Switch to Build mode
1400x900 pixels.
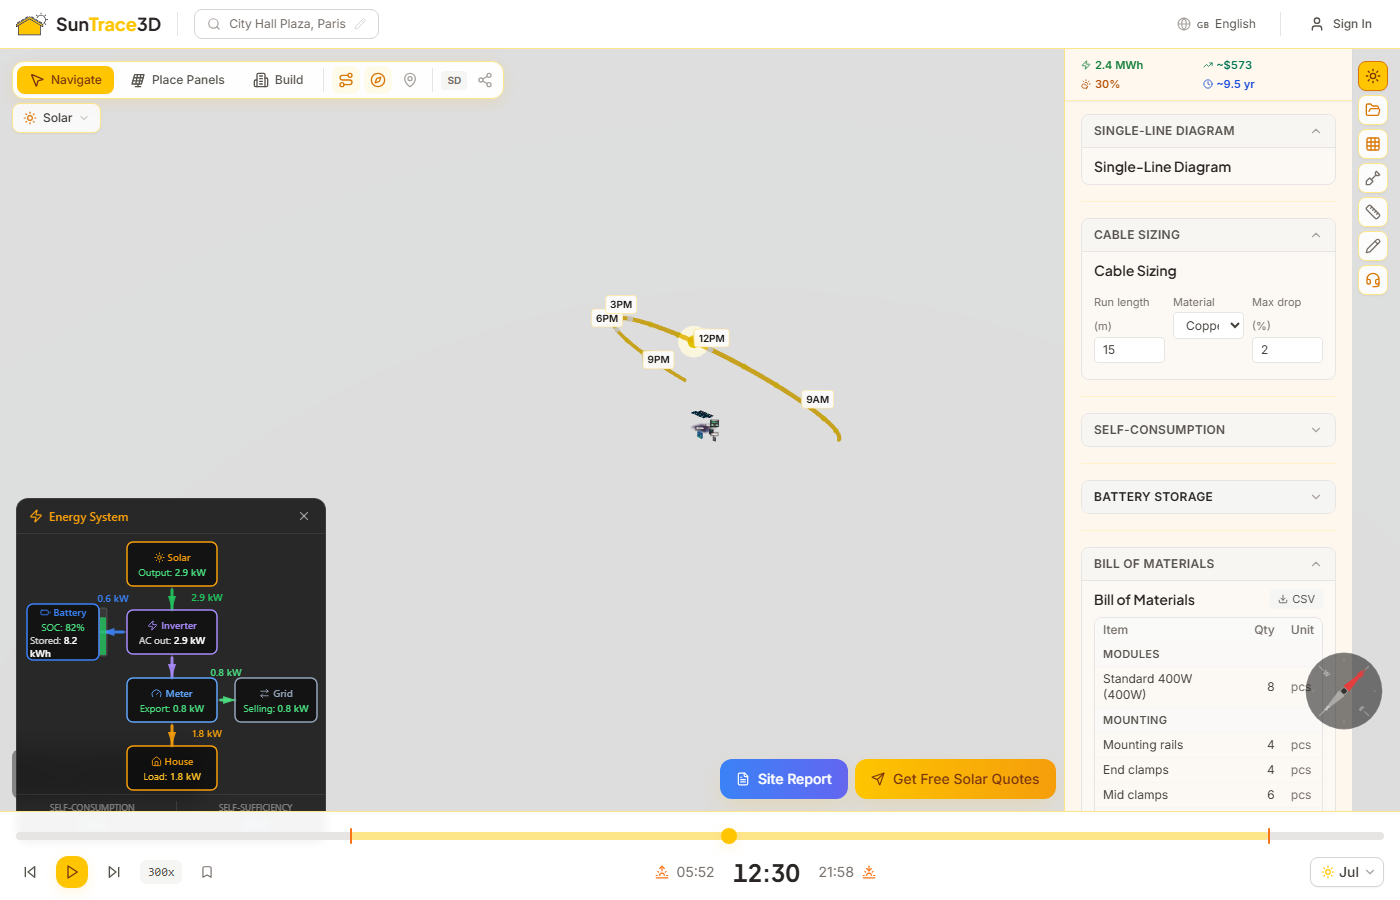pos(278,80)
